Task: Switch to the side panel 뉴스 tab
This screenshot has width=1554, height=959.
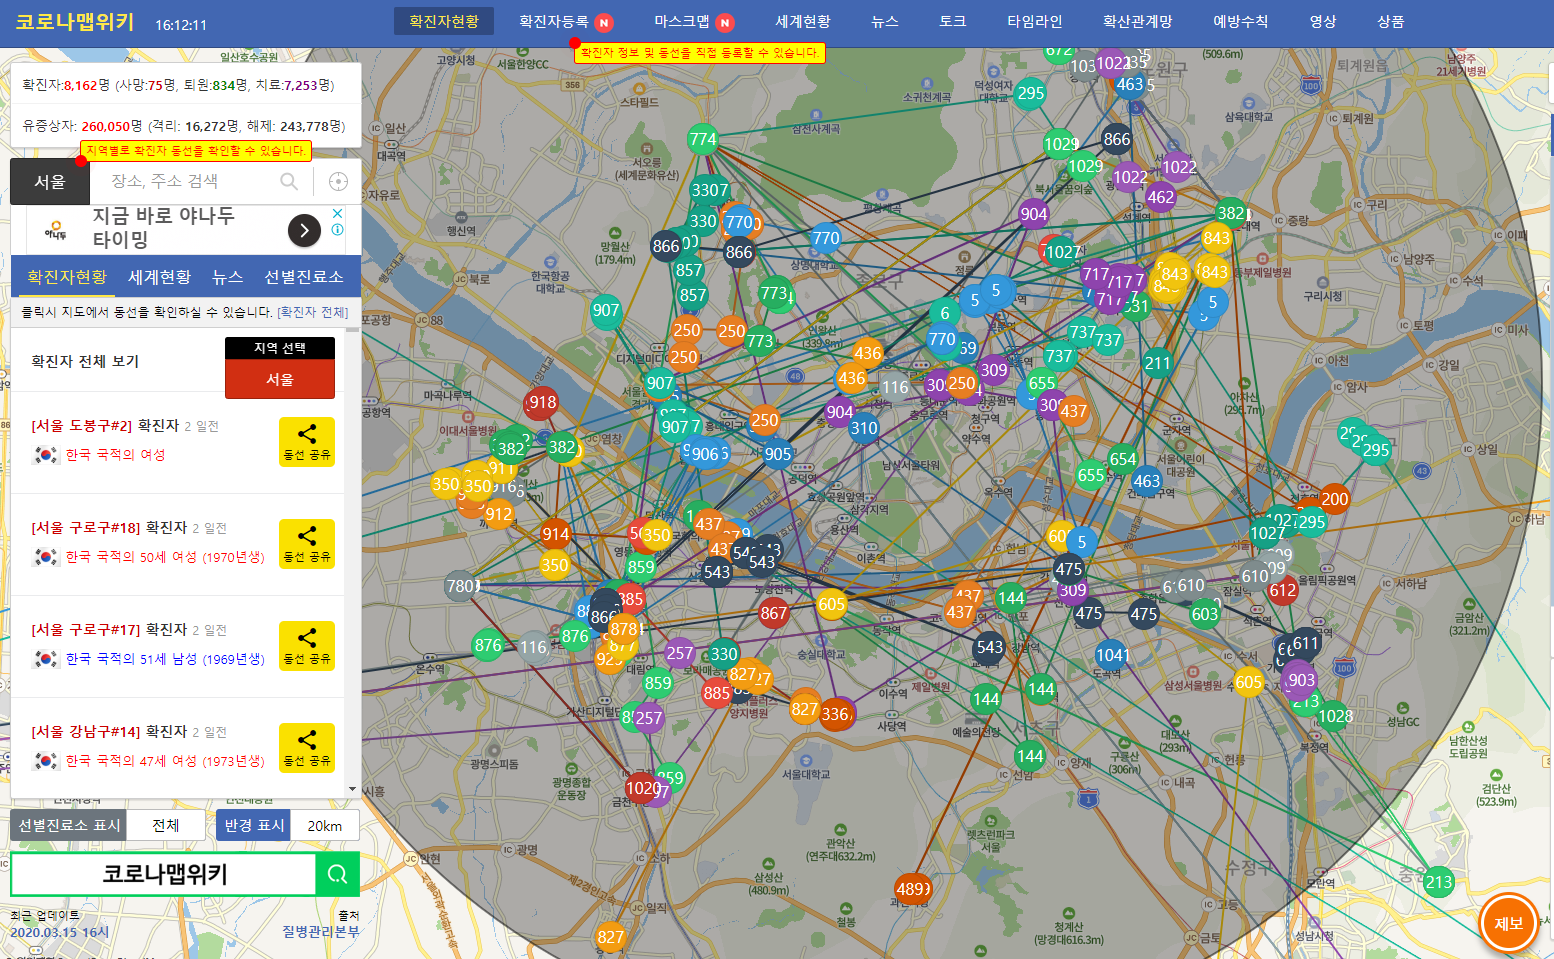Action: (x=227, y=277)
